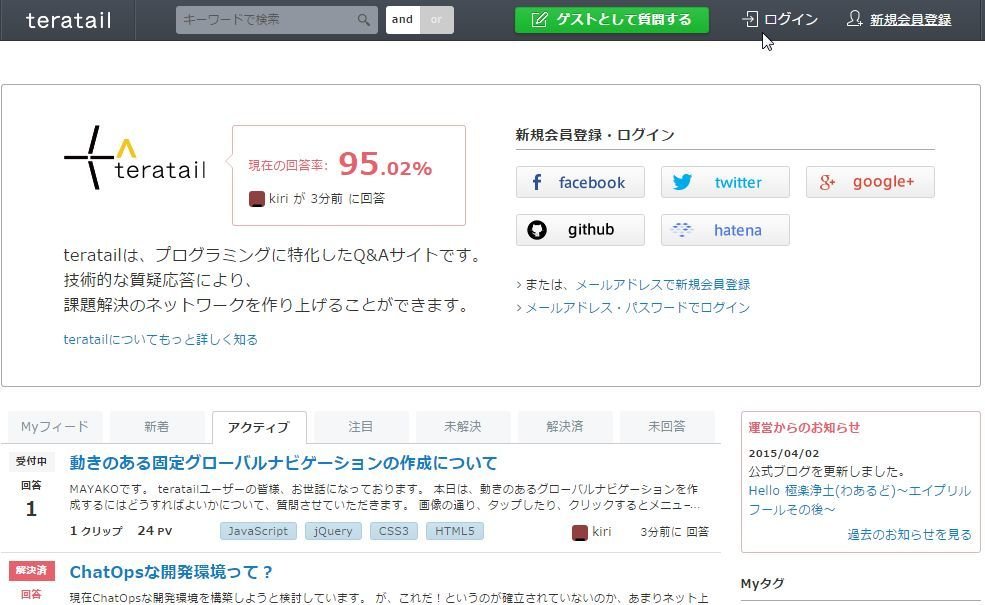Click the teratail logo in header
Viewport: 985px width, 605px height.
(x=68, y=20)
